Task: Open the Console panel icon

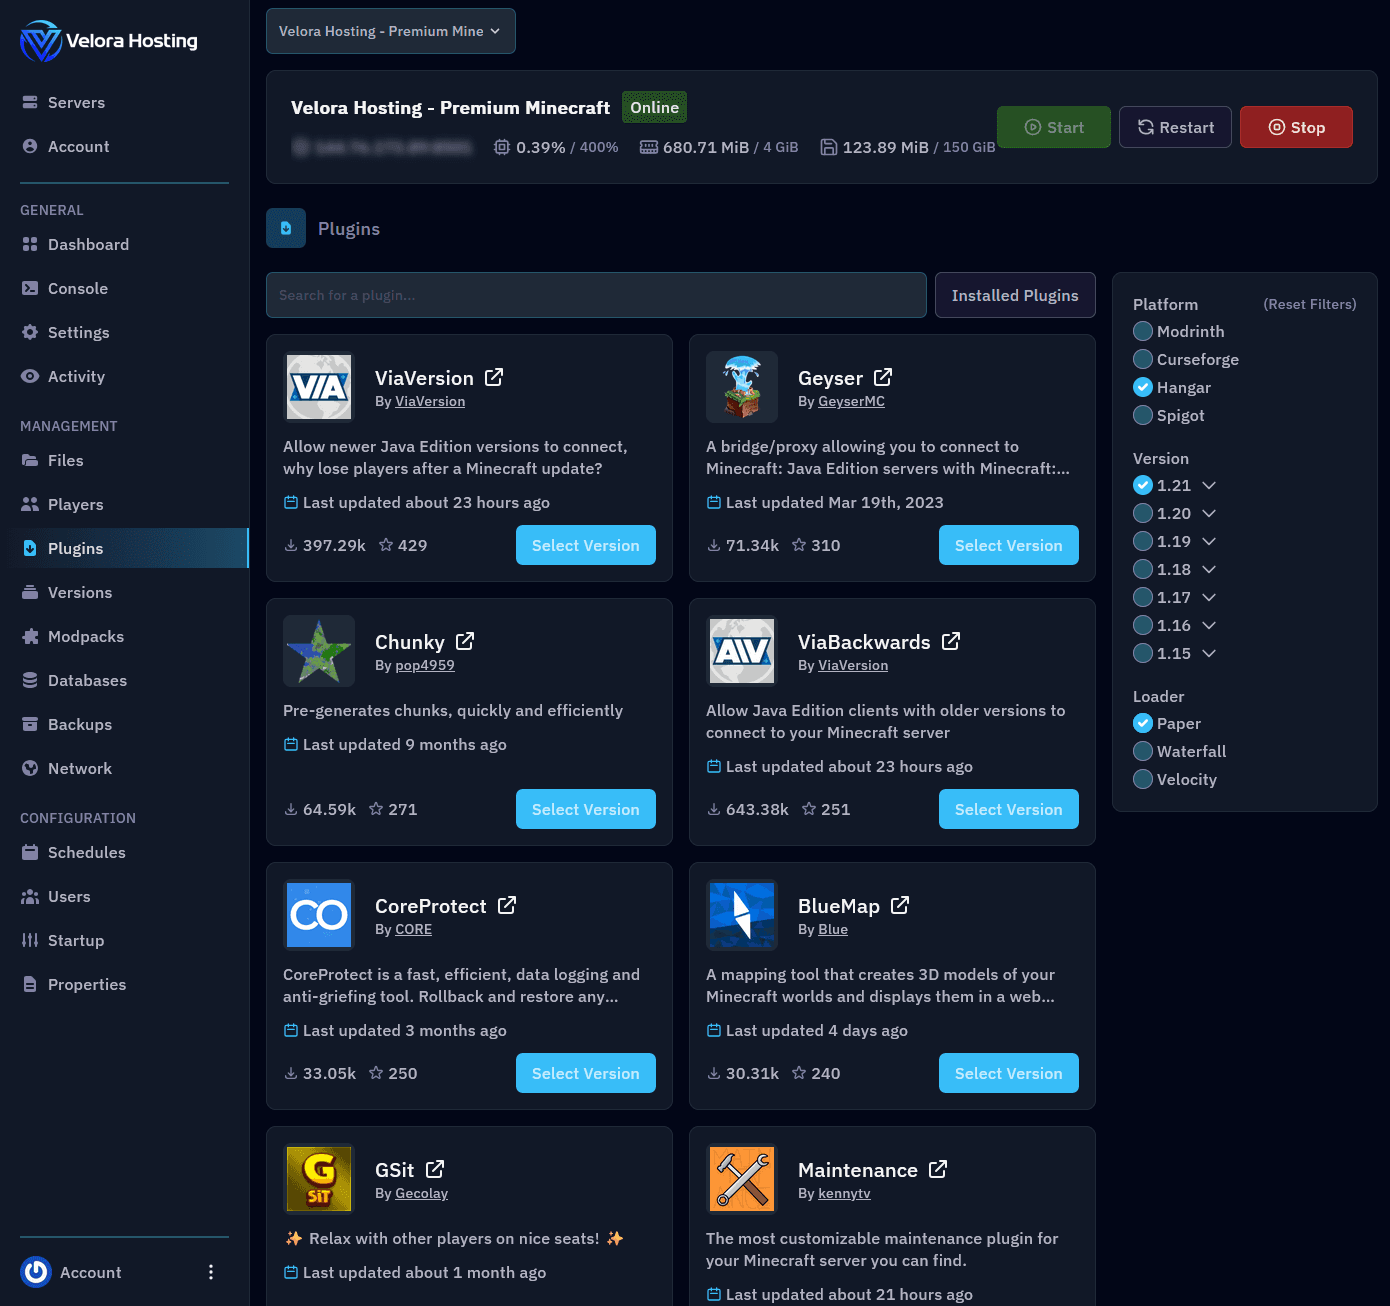Action: (31, 288)
